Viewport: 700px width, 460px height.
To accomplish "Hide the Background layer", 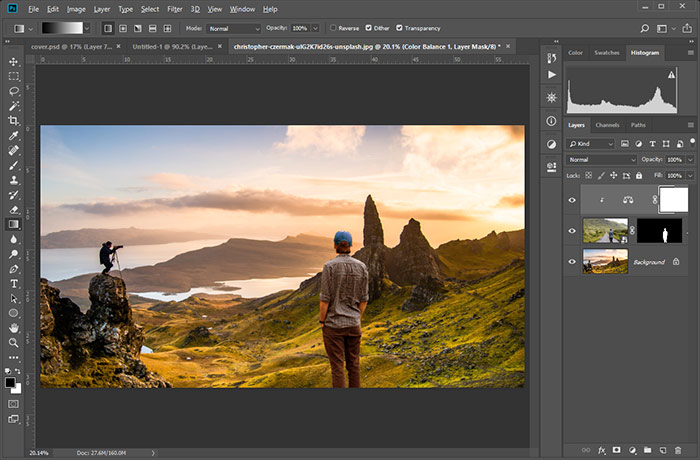I will pos(572,262).
